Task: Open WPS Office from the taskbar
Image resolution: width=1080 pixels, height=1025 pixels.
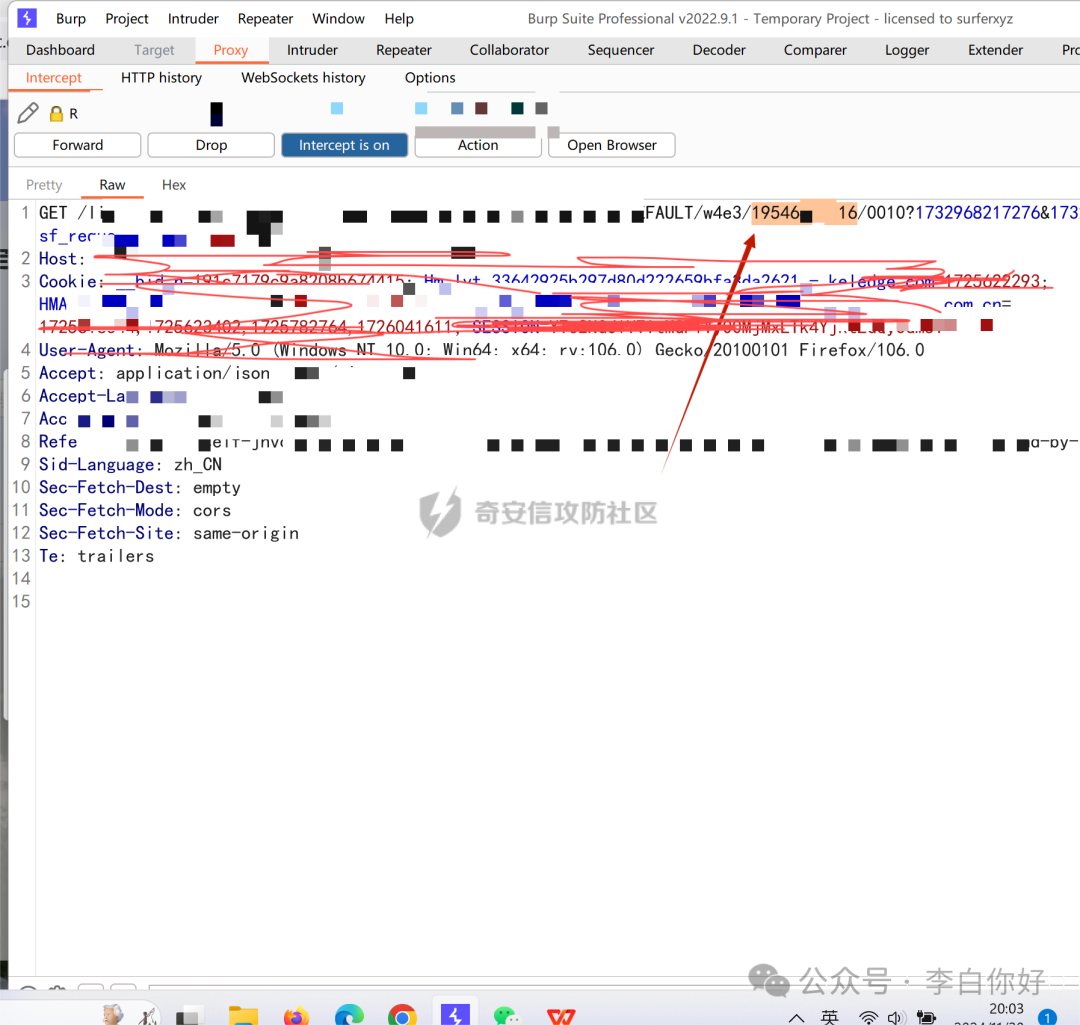Action: click(561, 1017)
